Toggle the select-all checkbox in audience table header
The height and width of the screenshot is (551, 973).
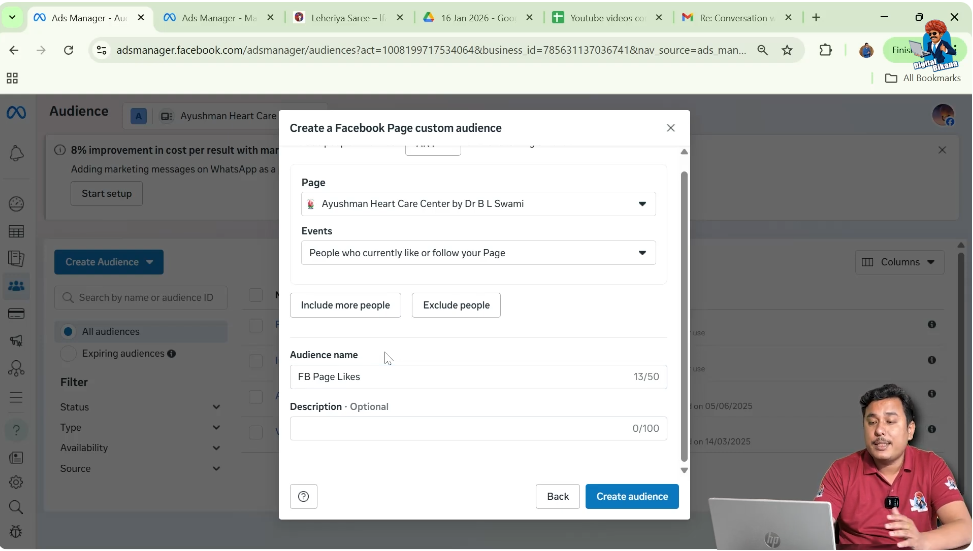point(256,295)
